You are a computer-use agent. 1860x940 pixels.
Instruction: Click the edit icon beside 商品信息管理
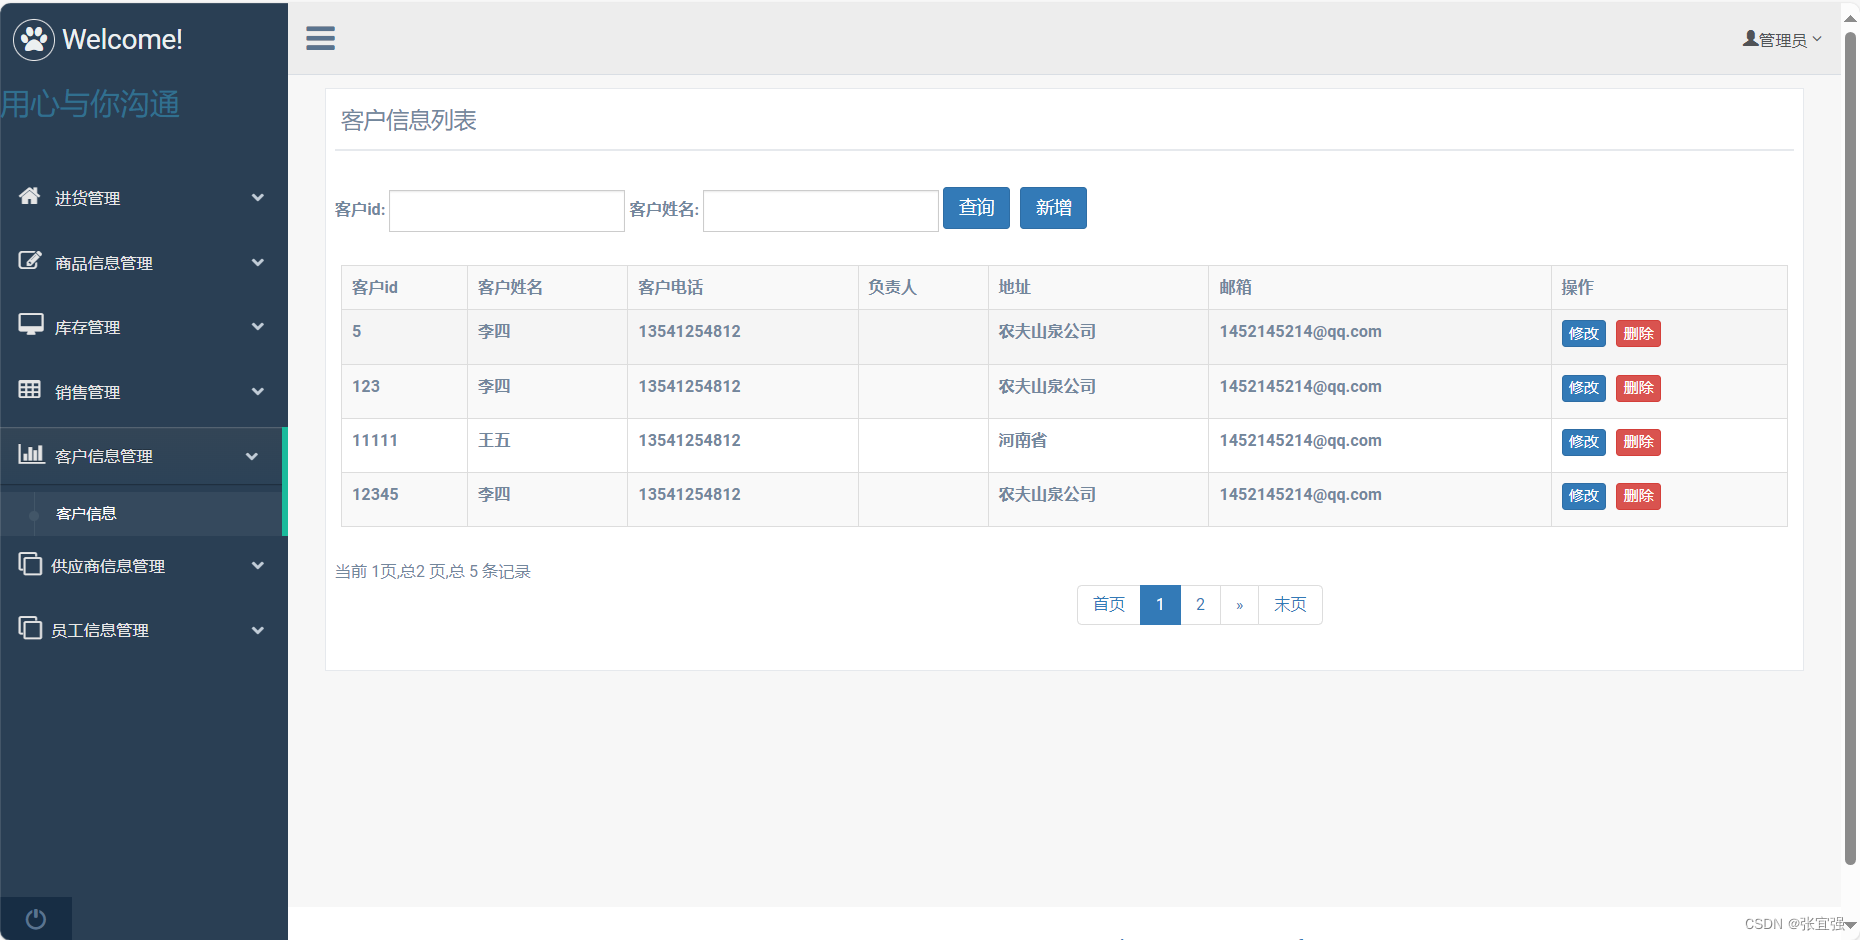coord(30,261)
